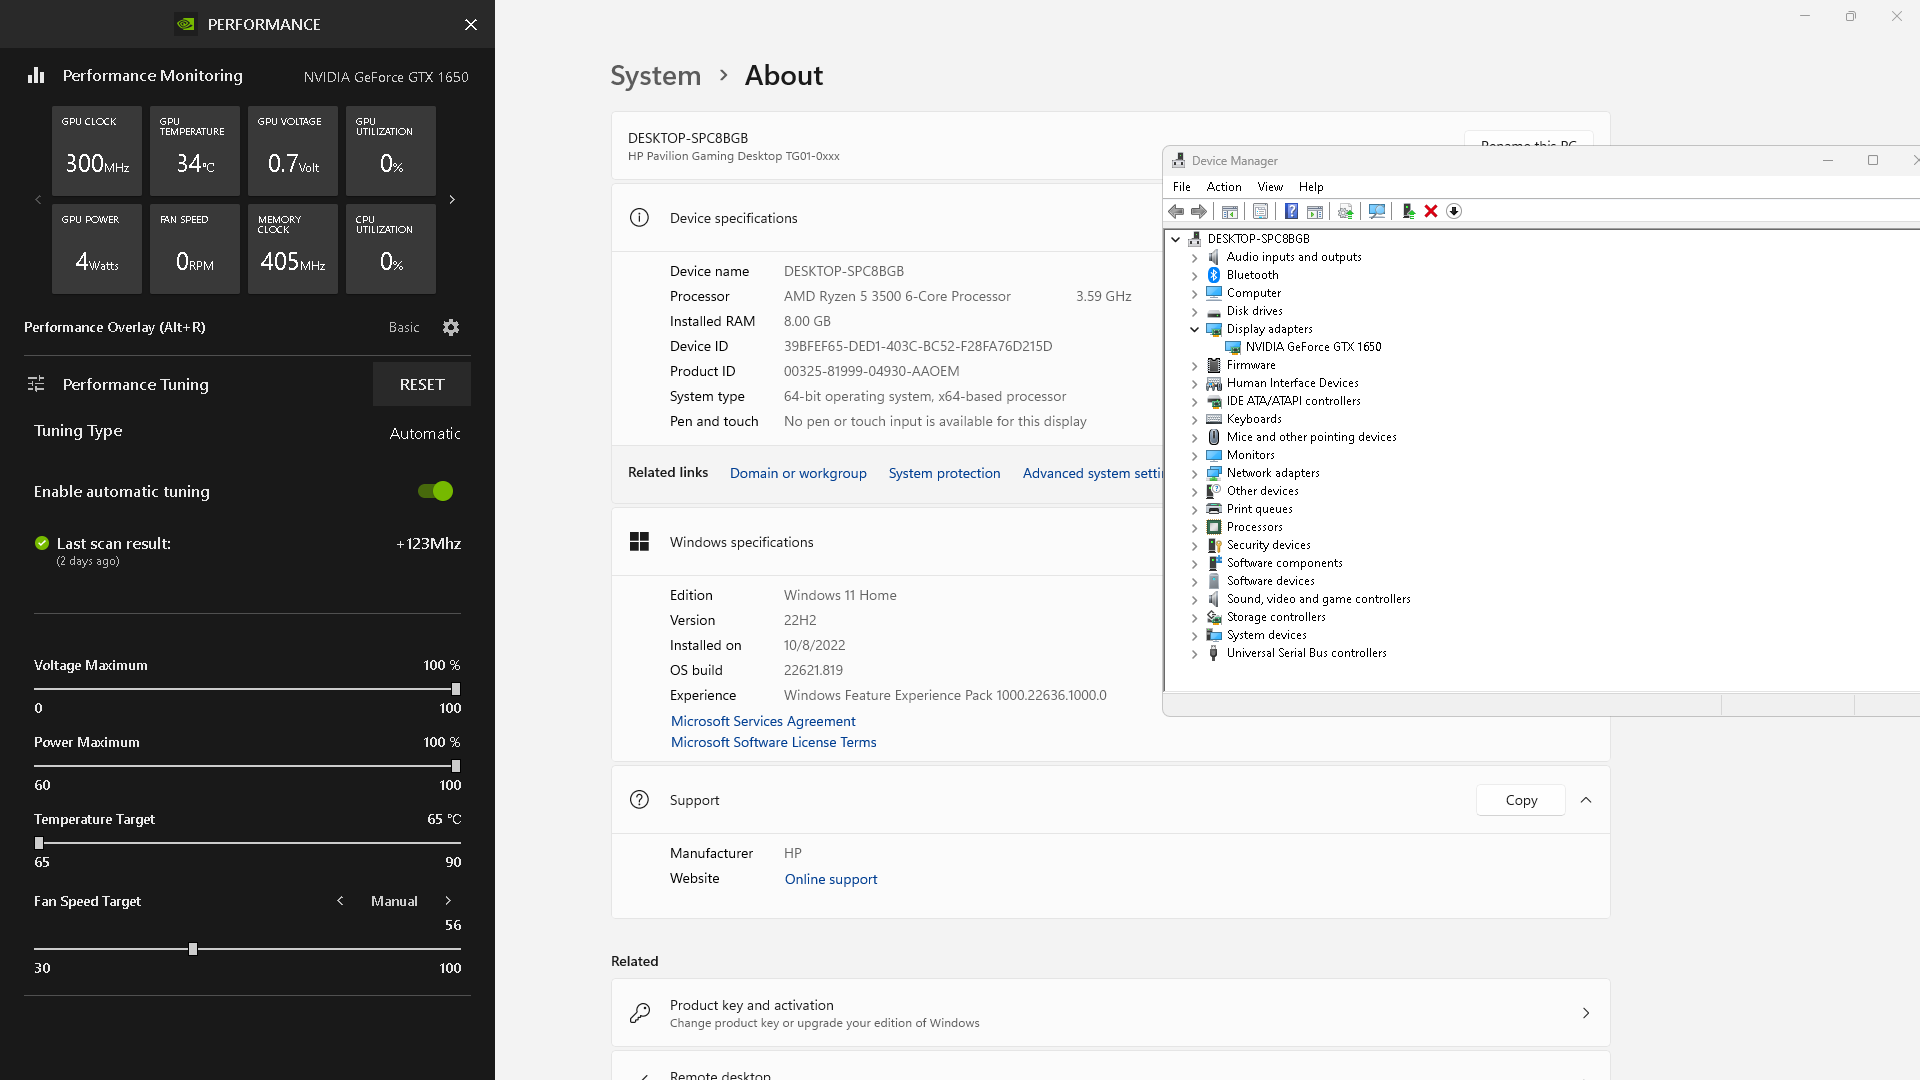The height and width of the screenshot is (1080, 1920).
Task: Click the Update driver software toolbar icon
Action: point(1345,211)
